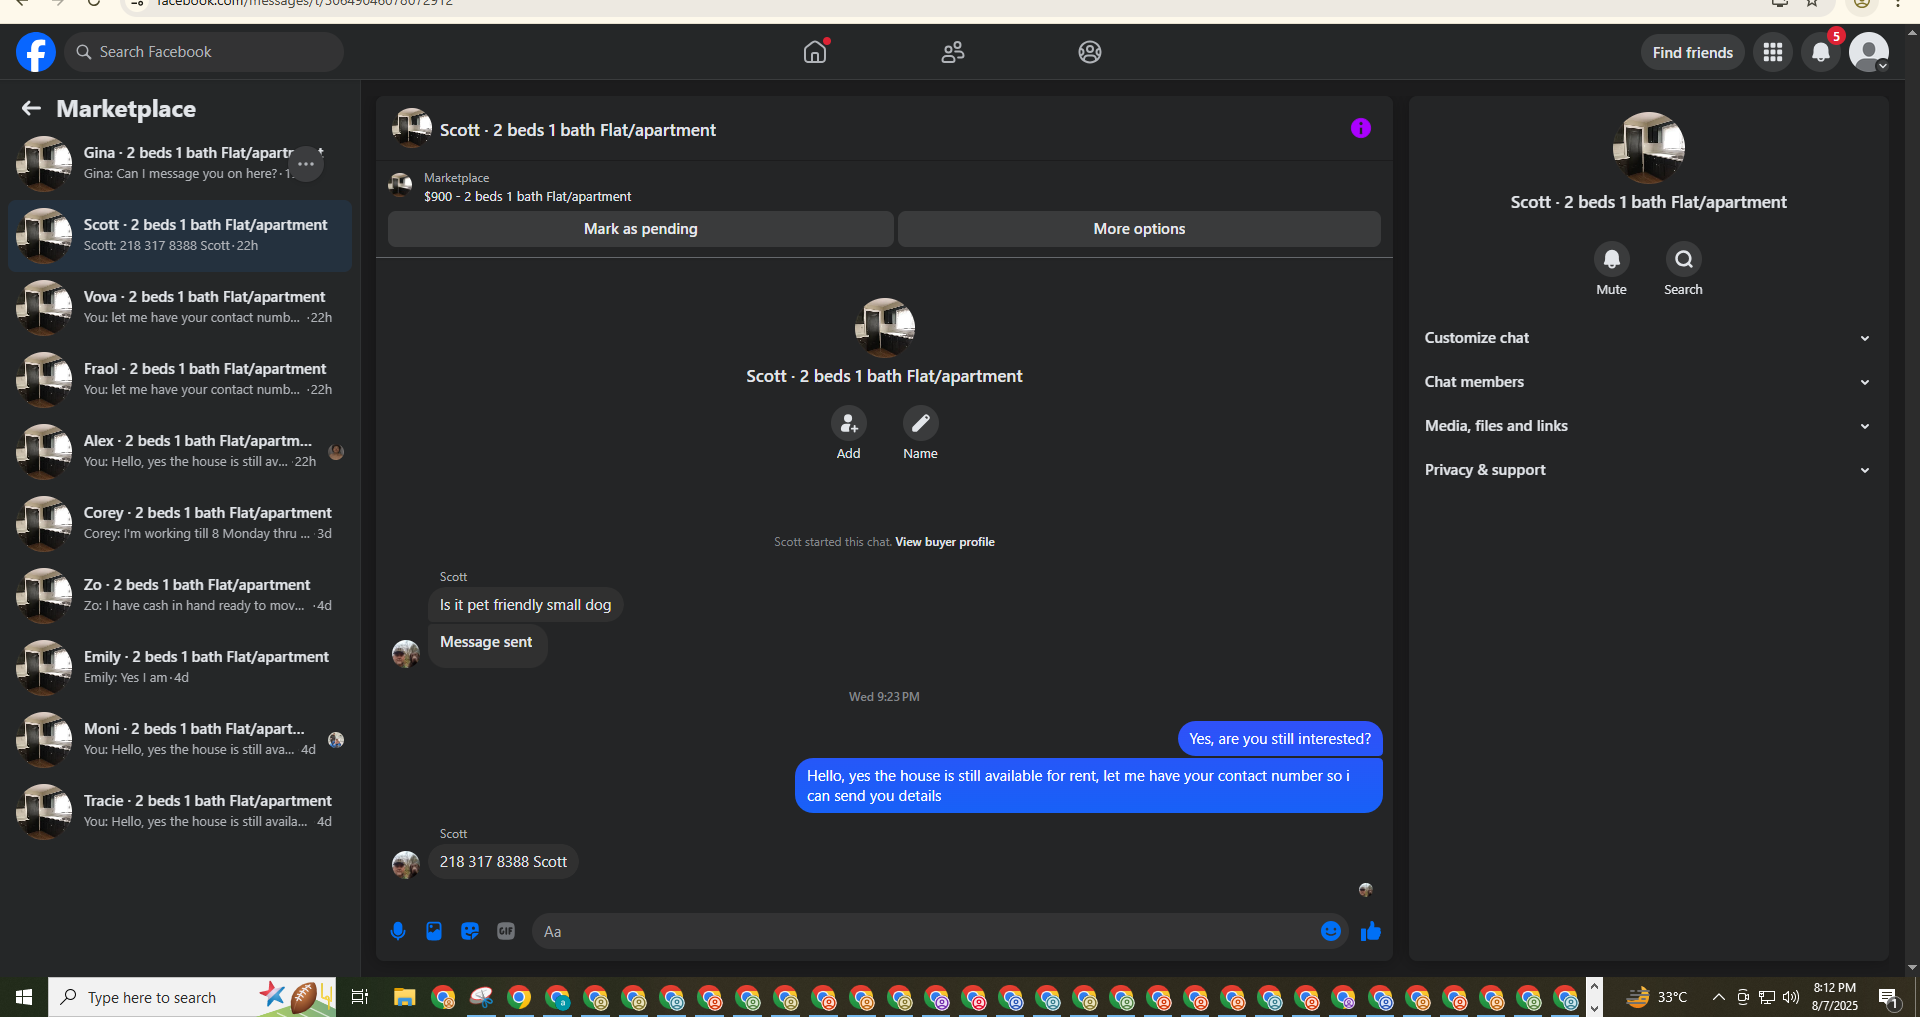Open the View buyer profile link
This screenshot has width=1920, height=1017.
(945, 542)
